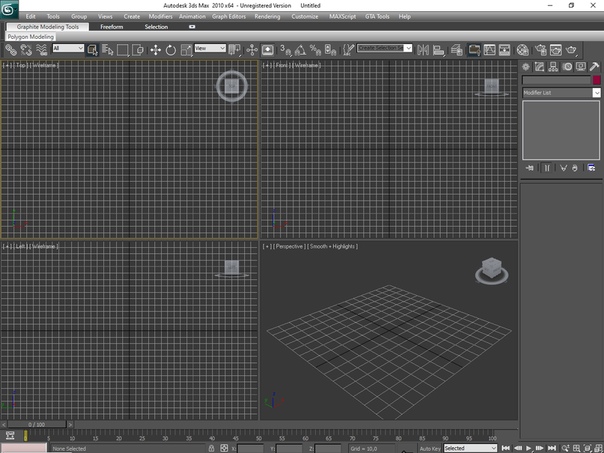Open the Display command panel

point(581,67)
